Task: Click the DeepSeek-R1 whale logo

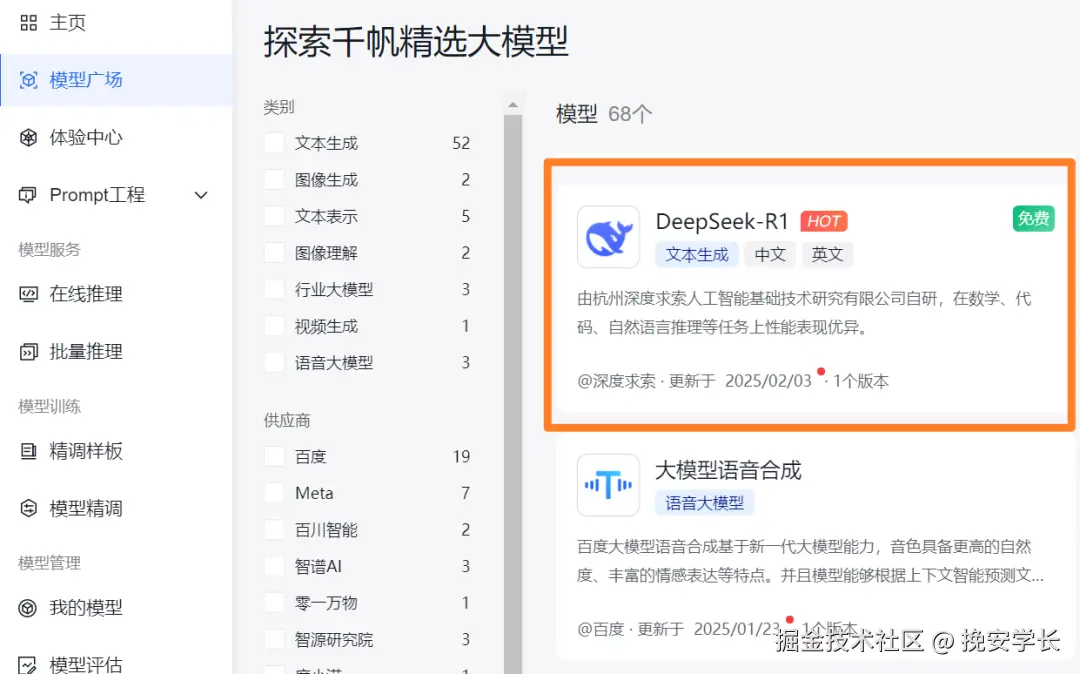Action: pyautogui.click(x=608, y=237)
